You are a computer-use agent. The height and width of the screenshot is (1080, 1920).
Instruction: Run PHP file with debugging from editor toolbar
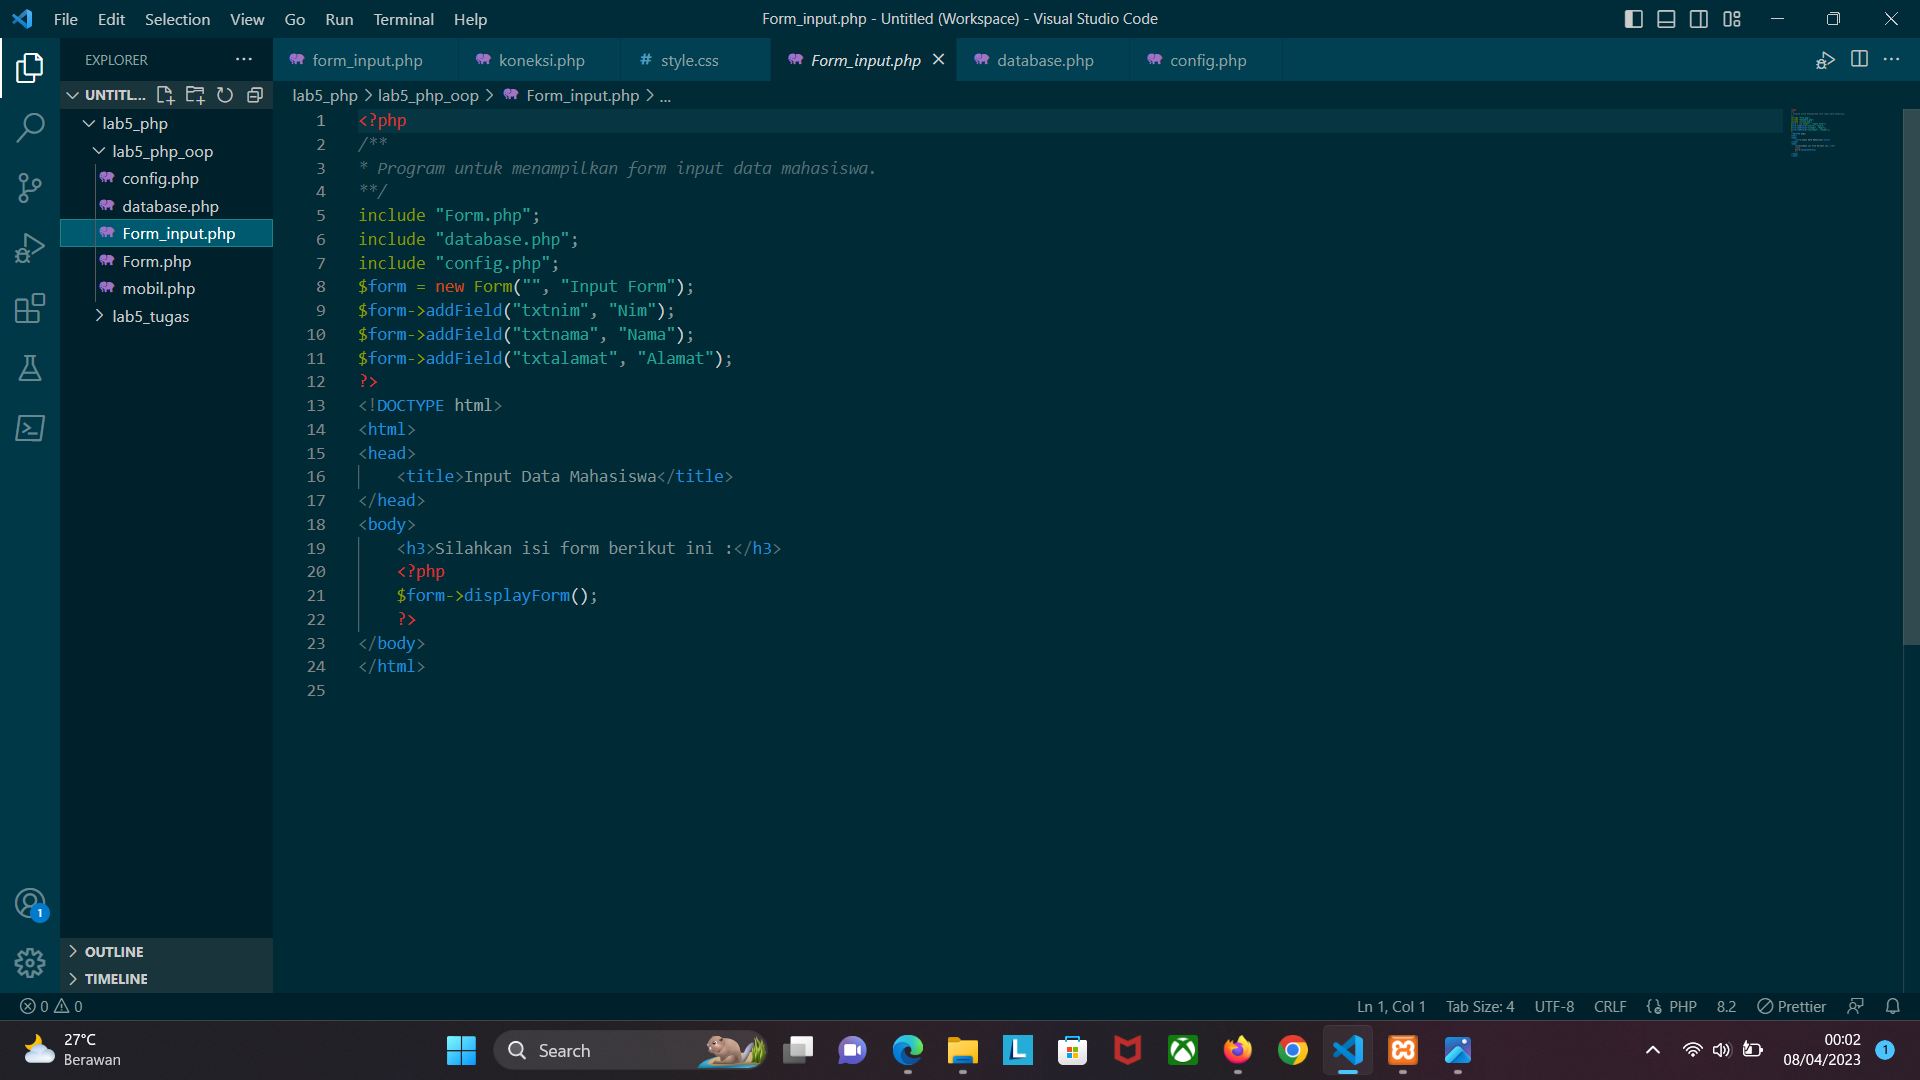point(1825,60)
